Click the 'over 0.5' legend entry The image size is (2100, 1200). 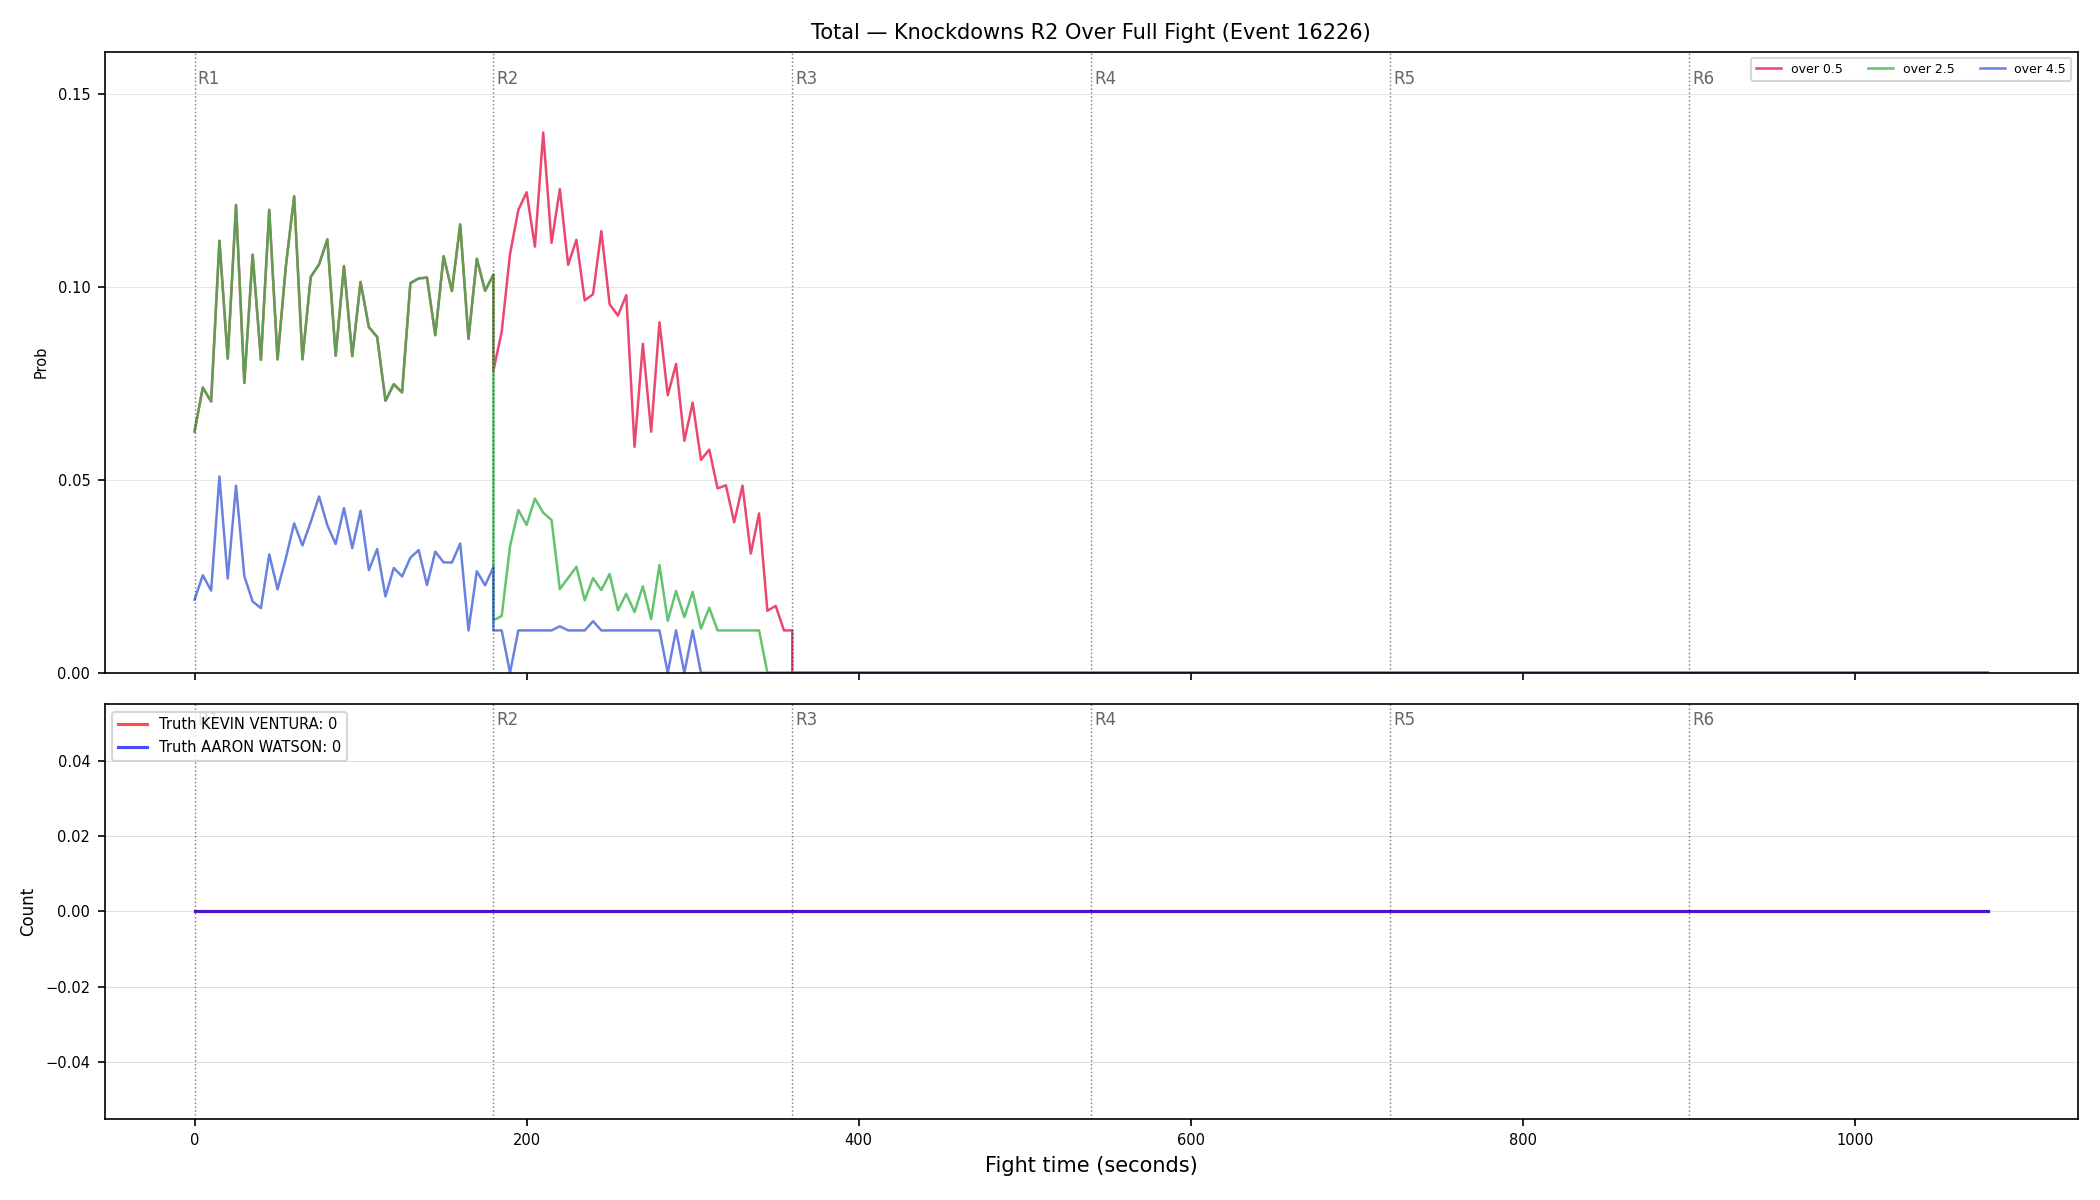pos(1799,69)
